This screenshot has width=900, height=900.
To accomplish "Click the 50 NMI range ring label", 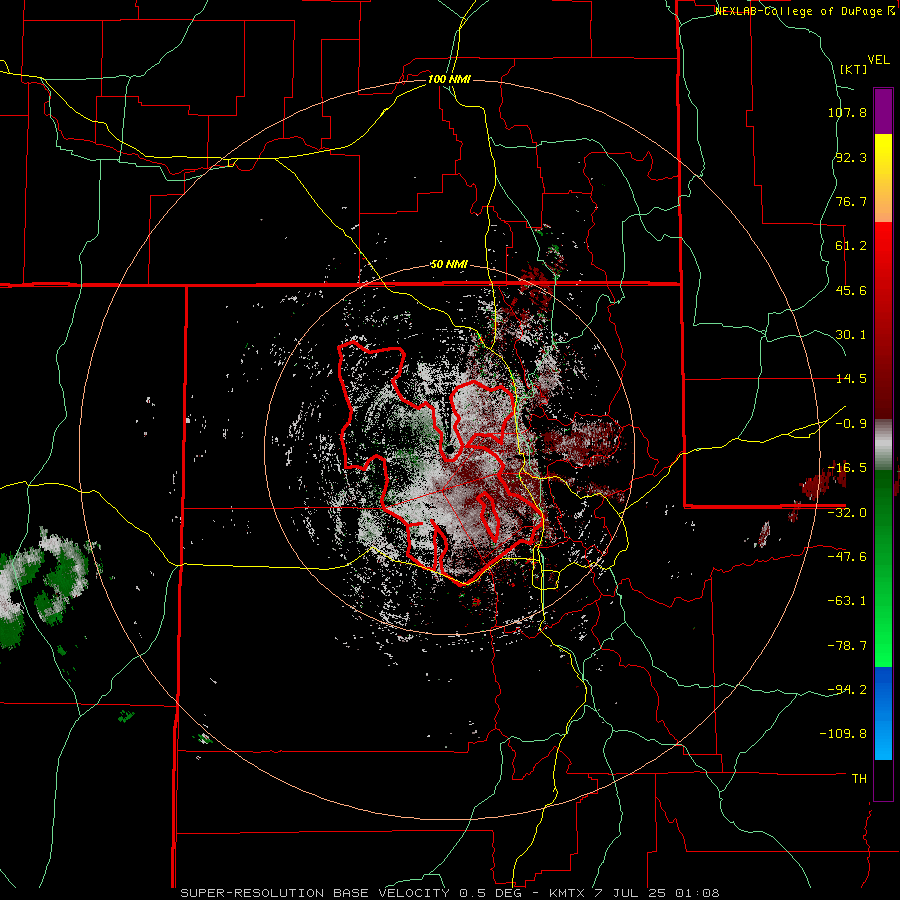I will coord(449,265).
